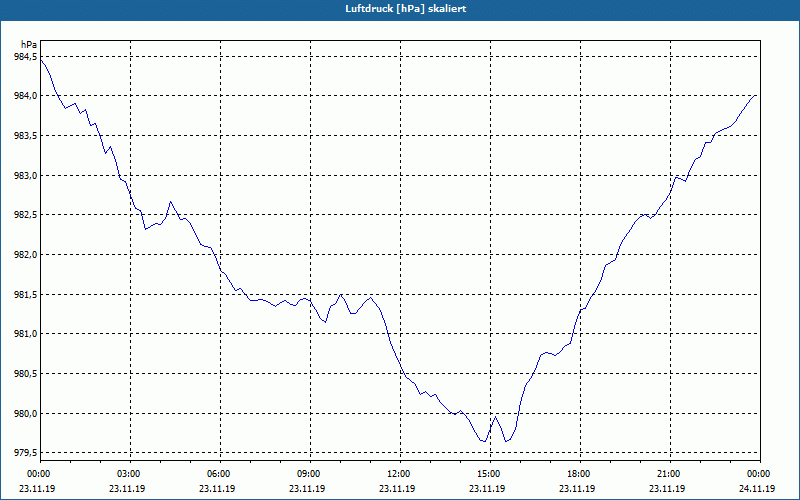Click the '980,0' y-axis value

pos(25,413)
